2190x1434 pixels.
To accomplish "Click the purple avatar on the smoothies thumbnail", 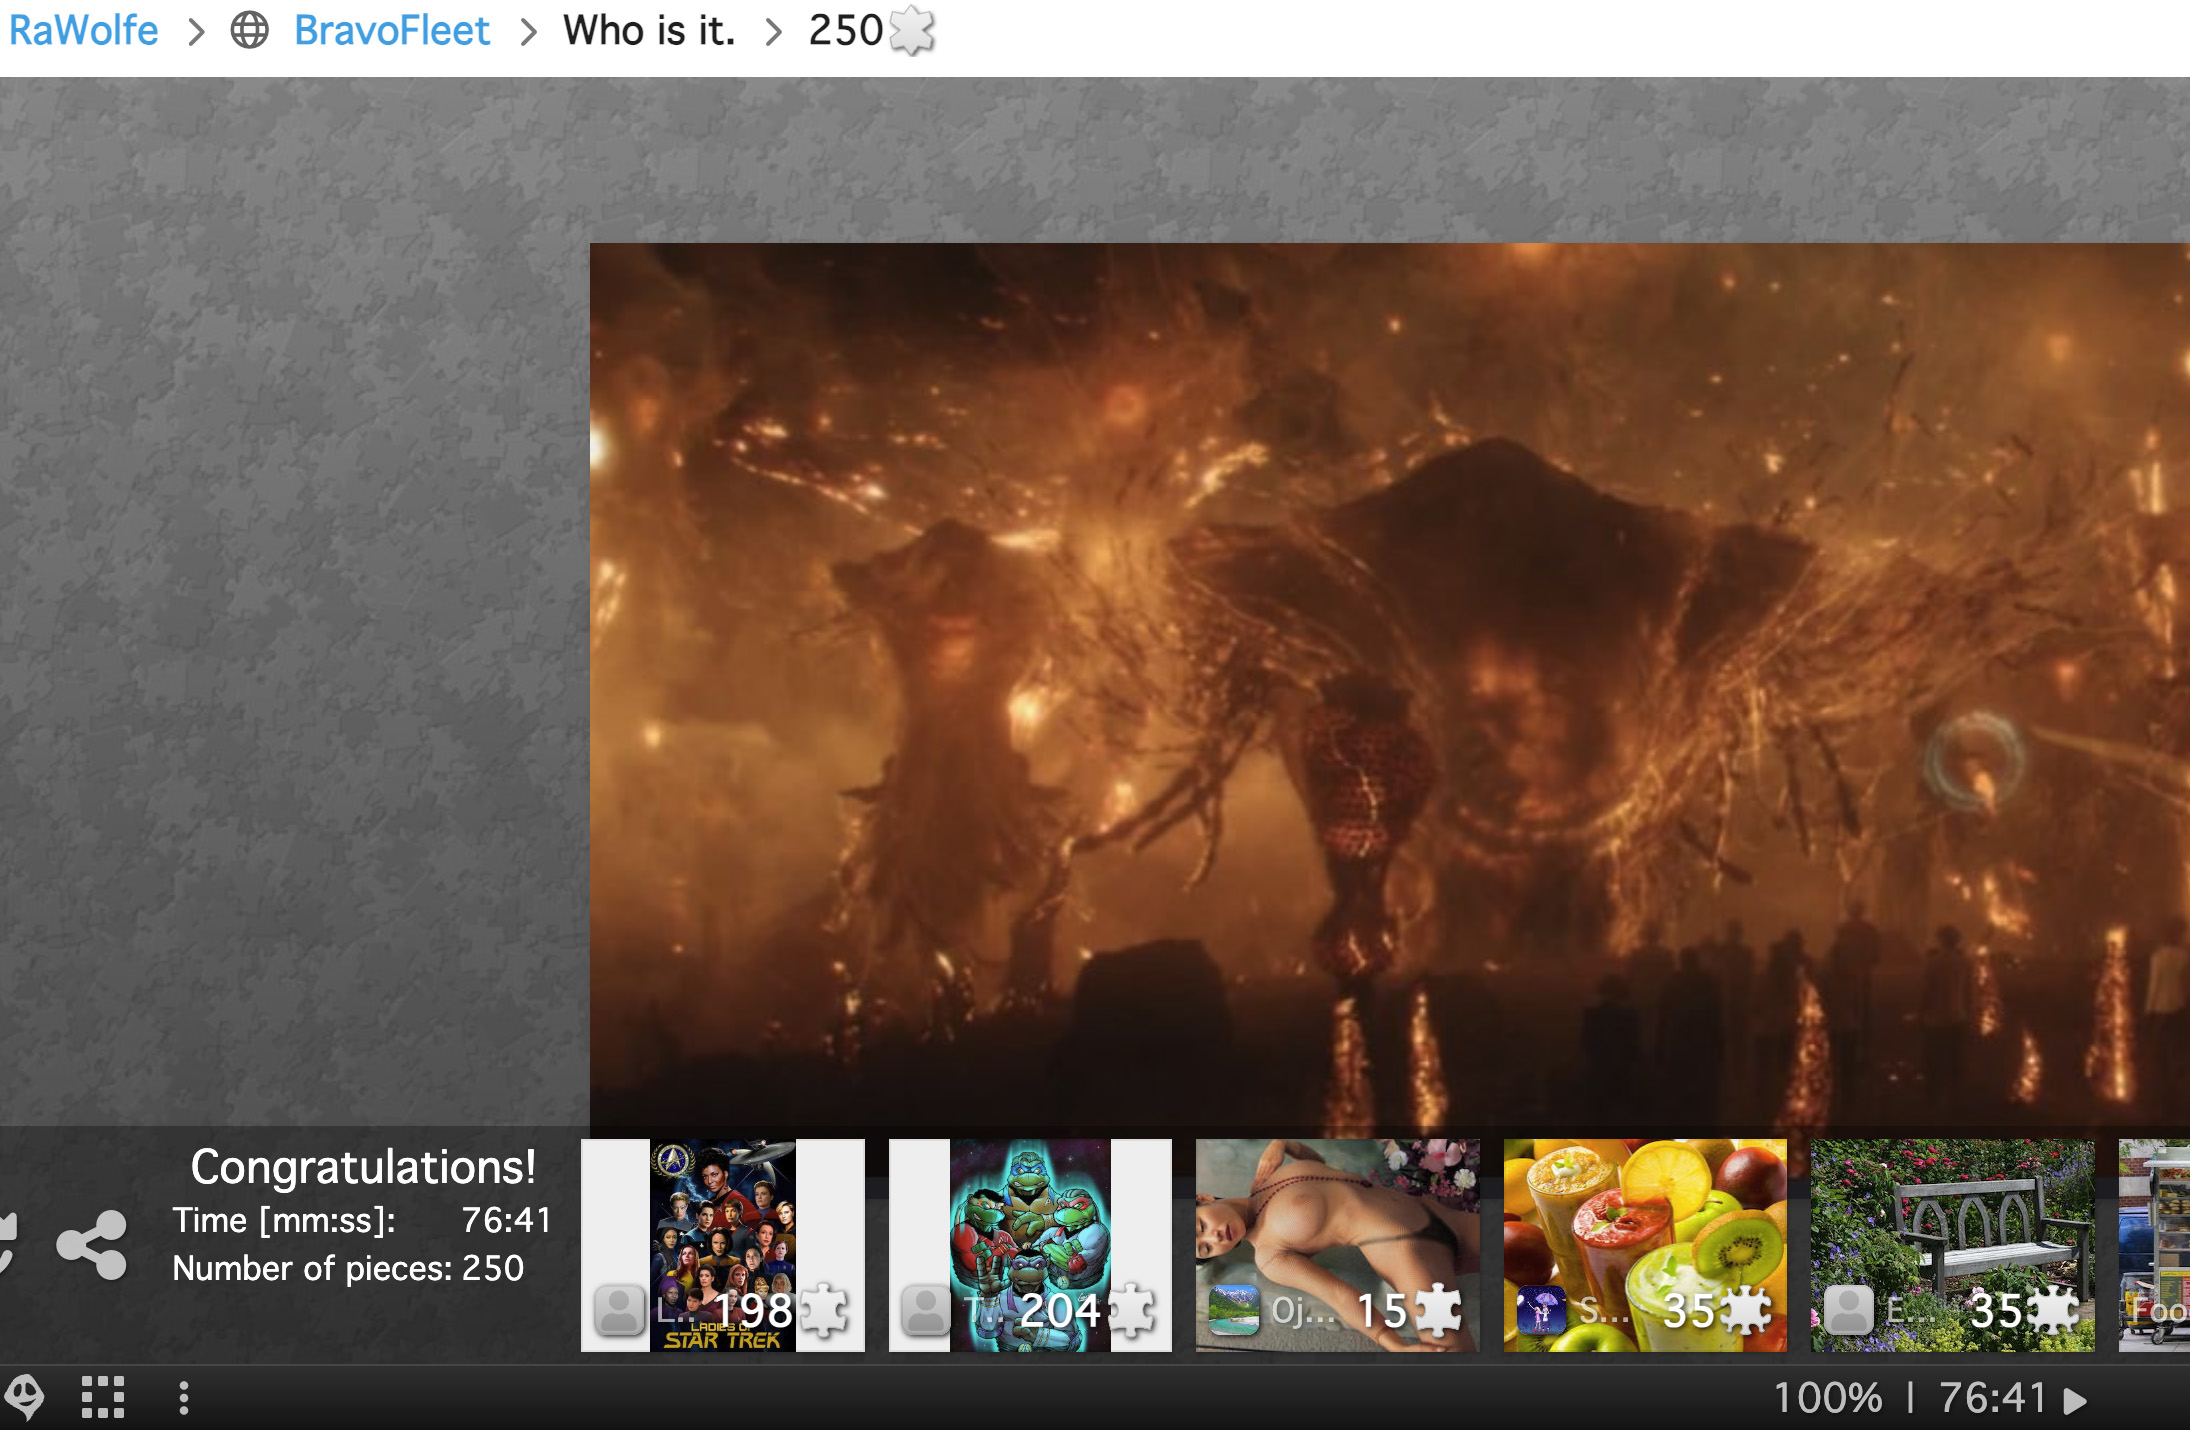I will [1541, 1310].
